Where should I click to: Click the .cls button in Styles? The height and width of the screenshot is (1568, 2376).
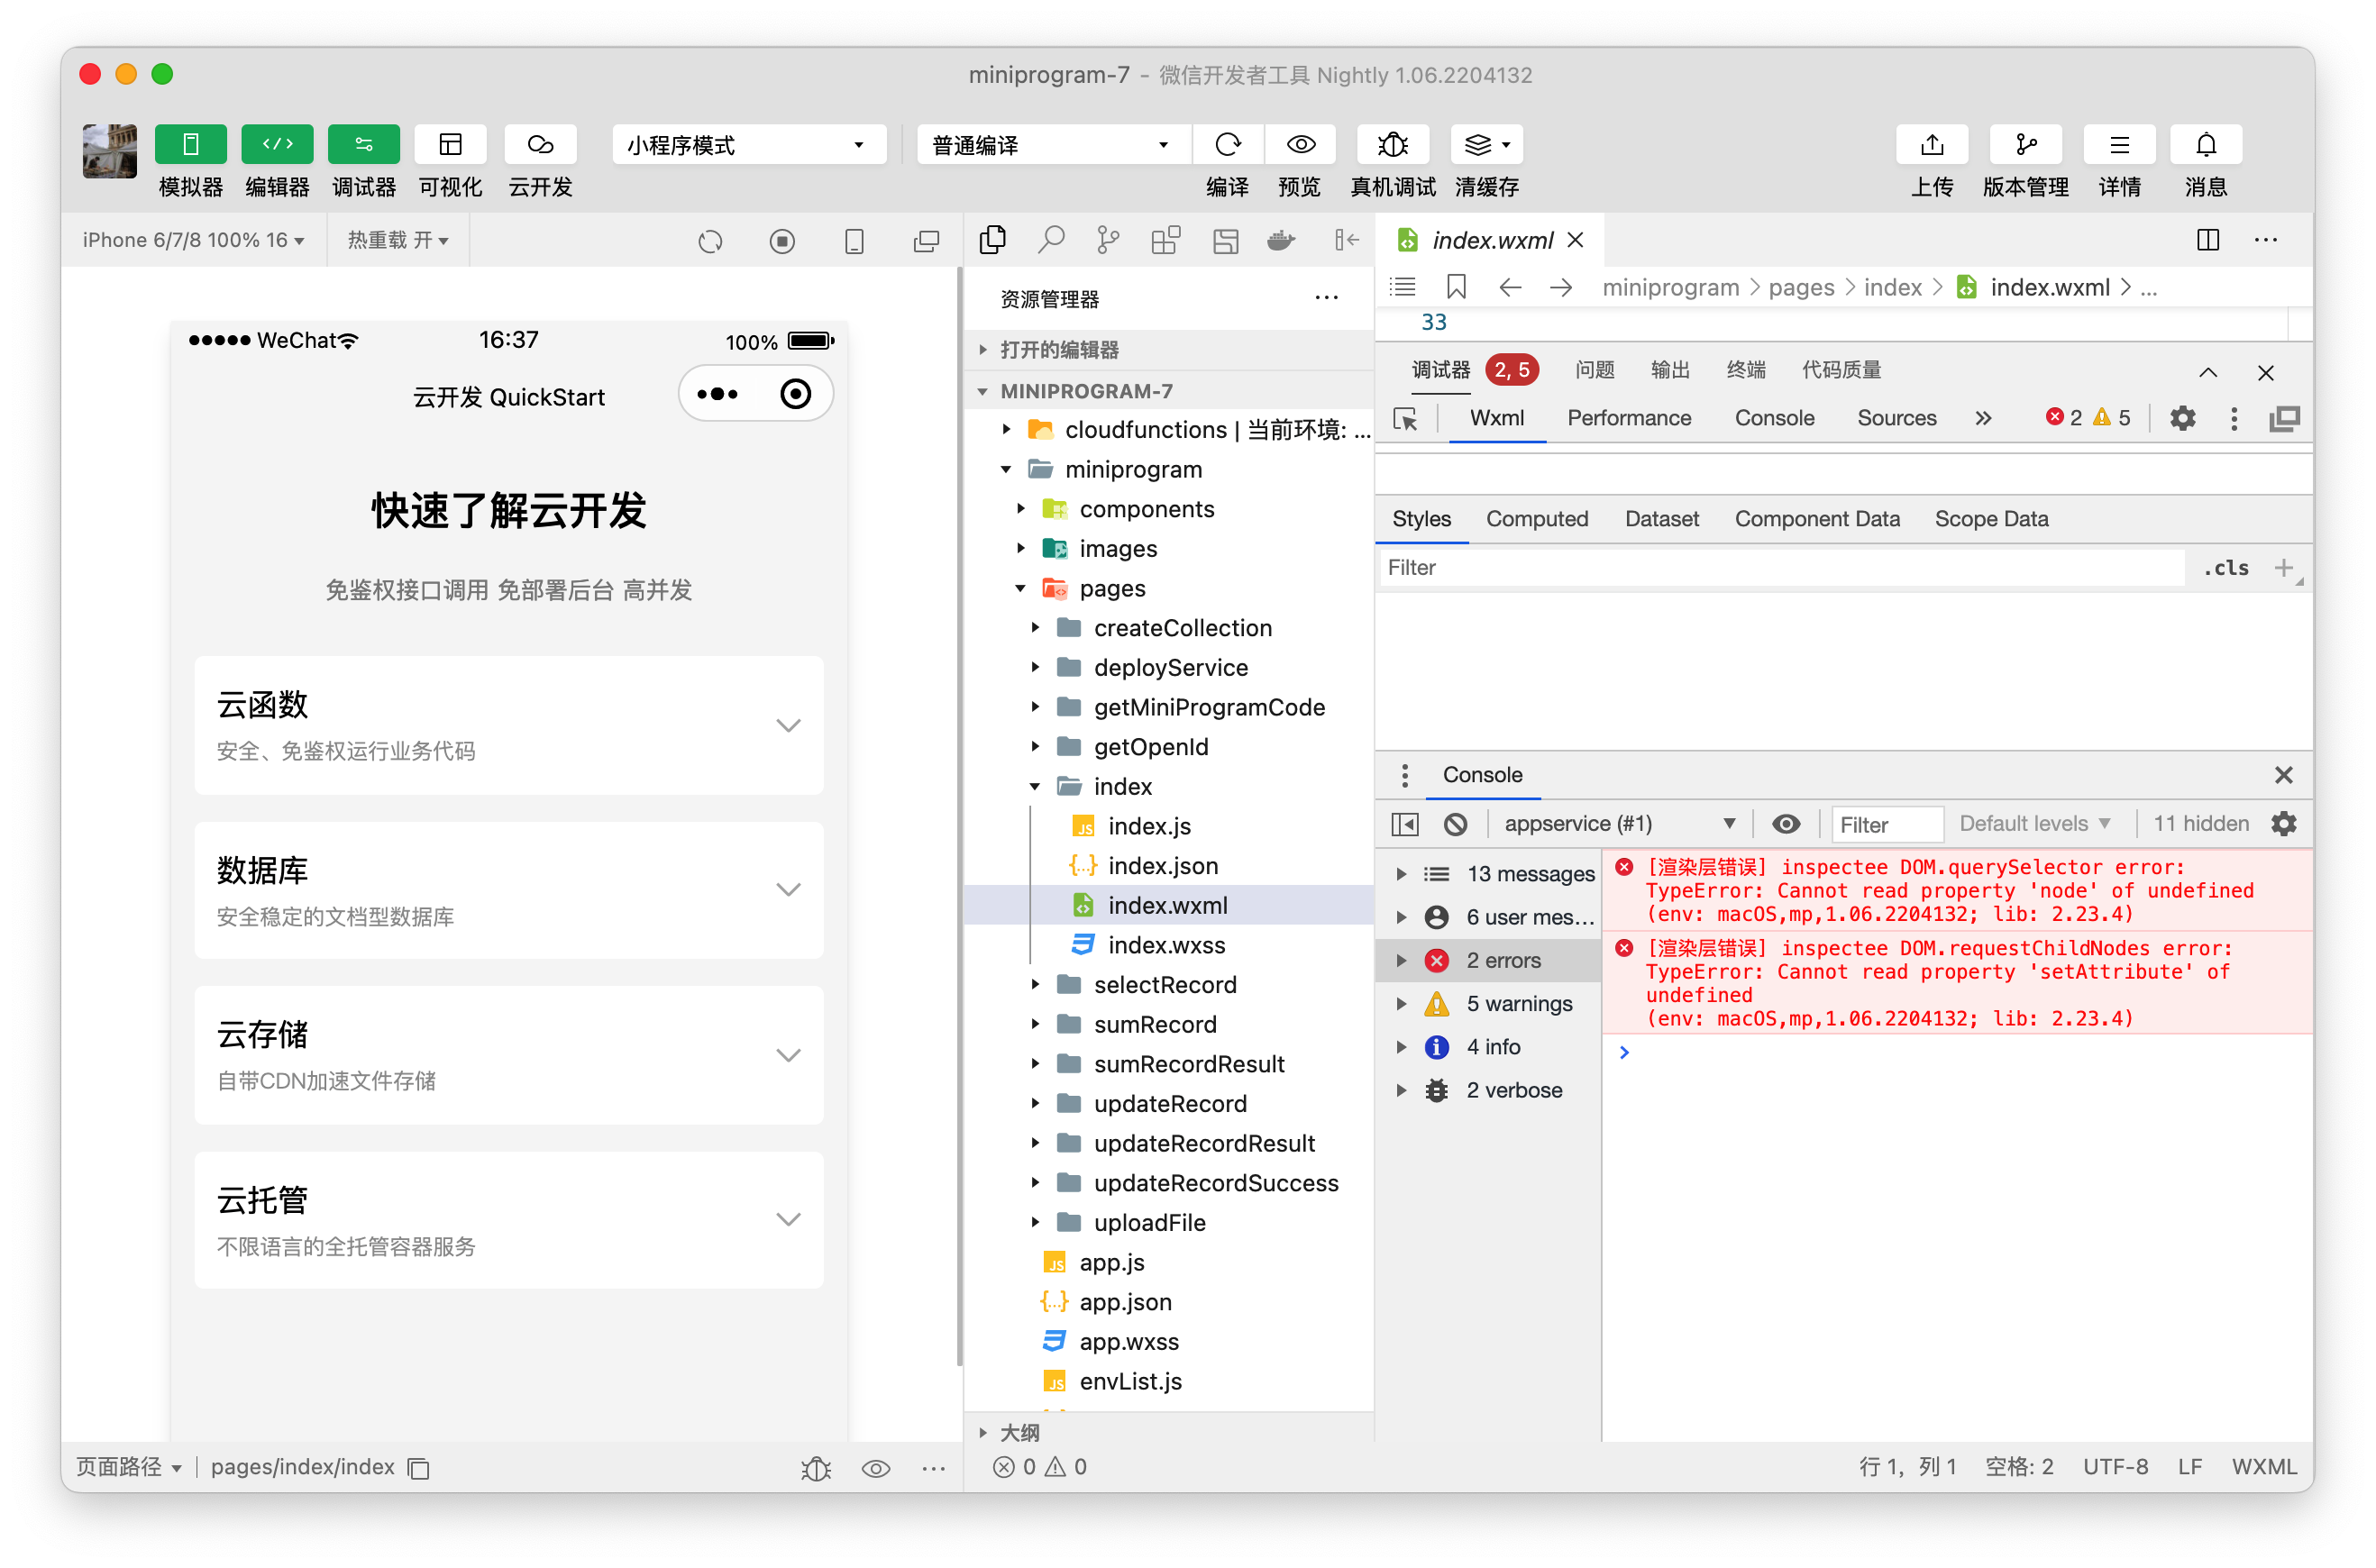(2225, 568)
